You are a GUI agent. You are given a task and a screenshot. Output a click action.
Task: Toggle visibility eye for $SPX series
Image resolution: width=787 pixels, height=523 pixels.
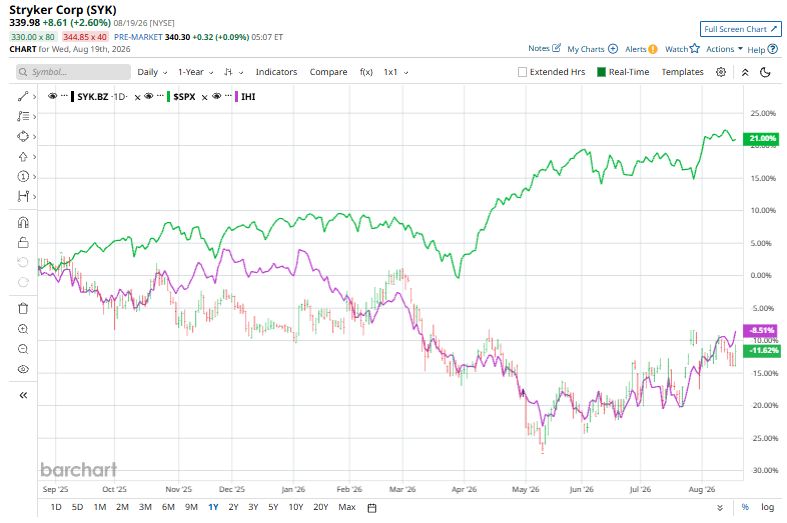click(149, 96)
